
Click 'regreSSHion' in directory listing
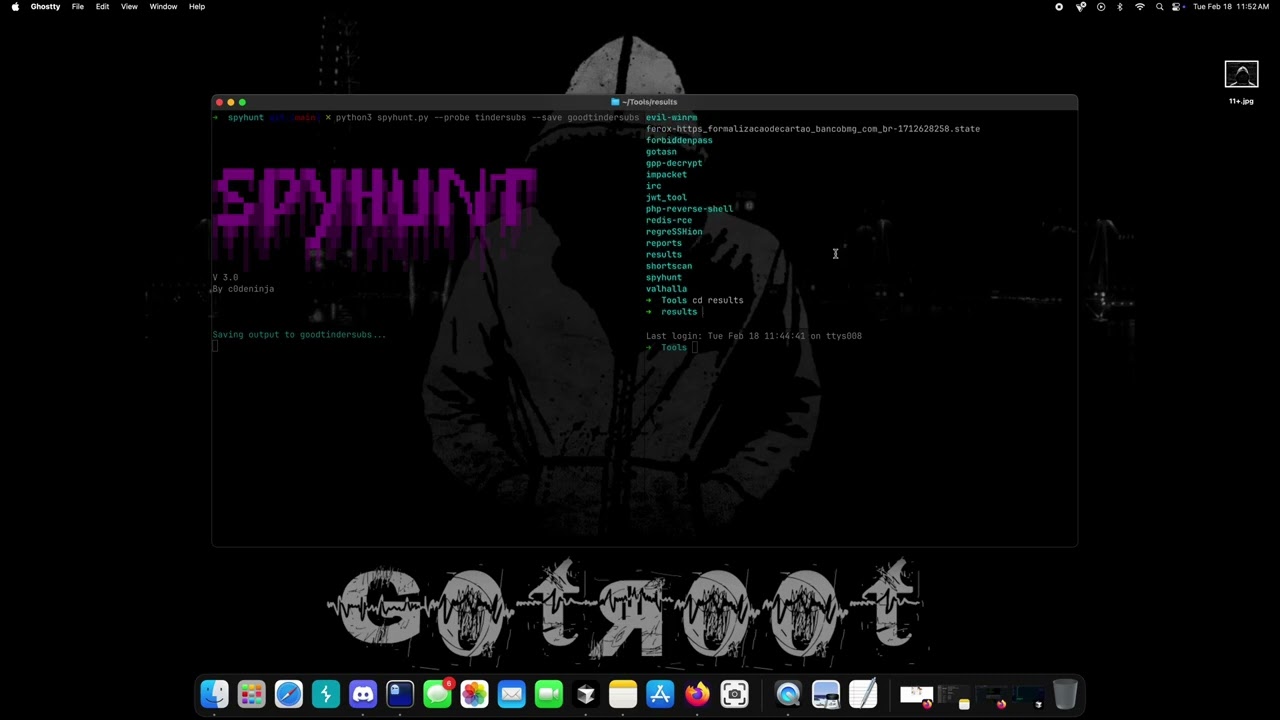674,232
